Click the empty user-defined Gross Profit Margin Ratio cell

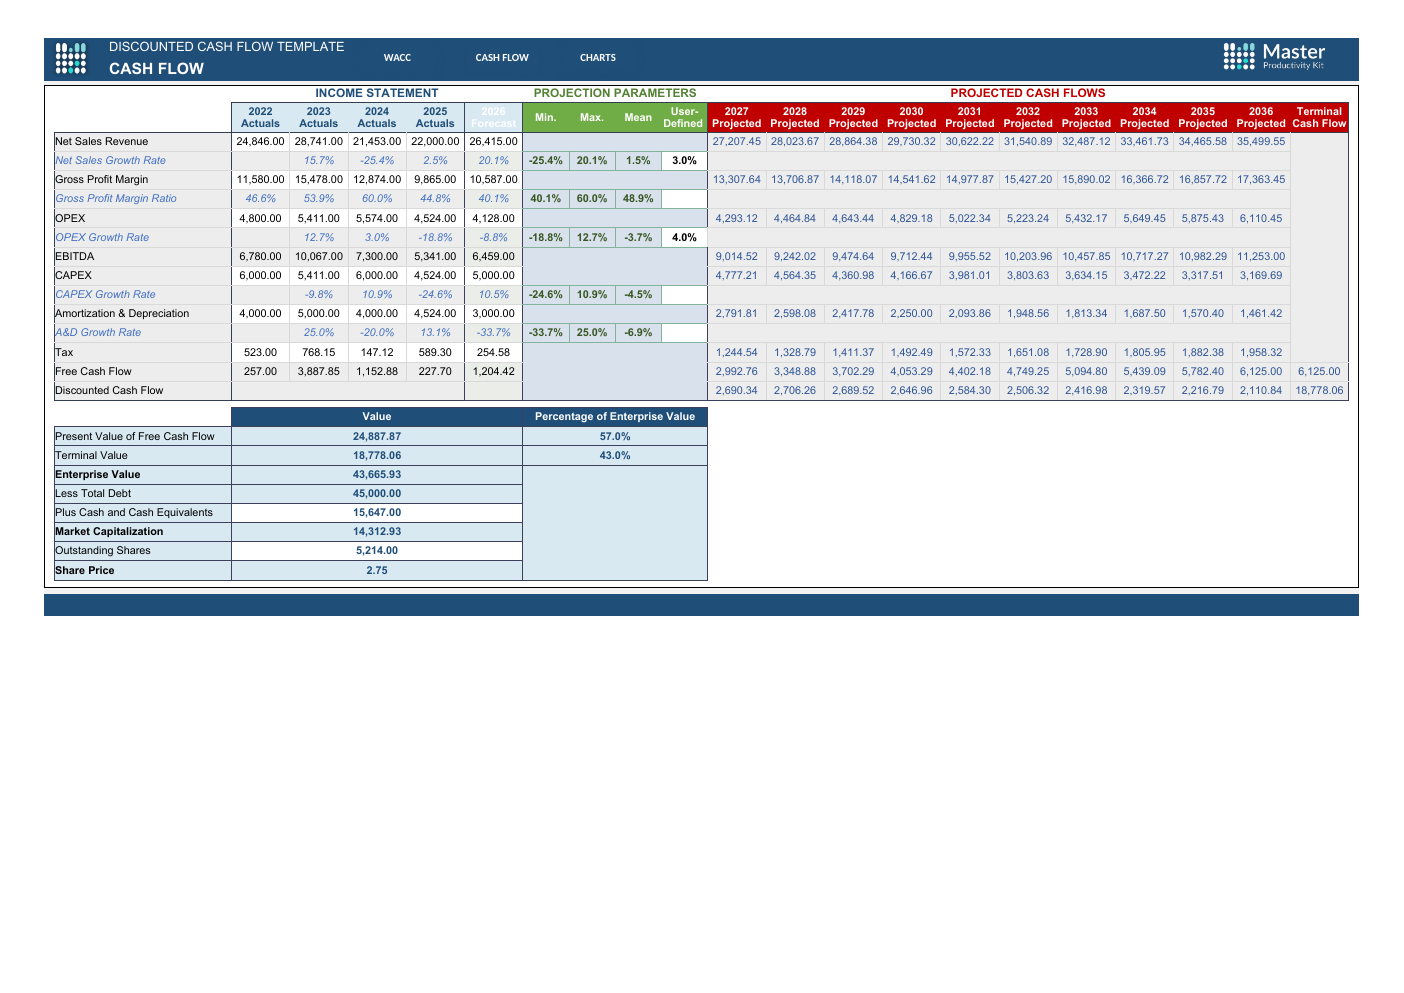point(684,199)
